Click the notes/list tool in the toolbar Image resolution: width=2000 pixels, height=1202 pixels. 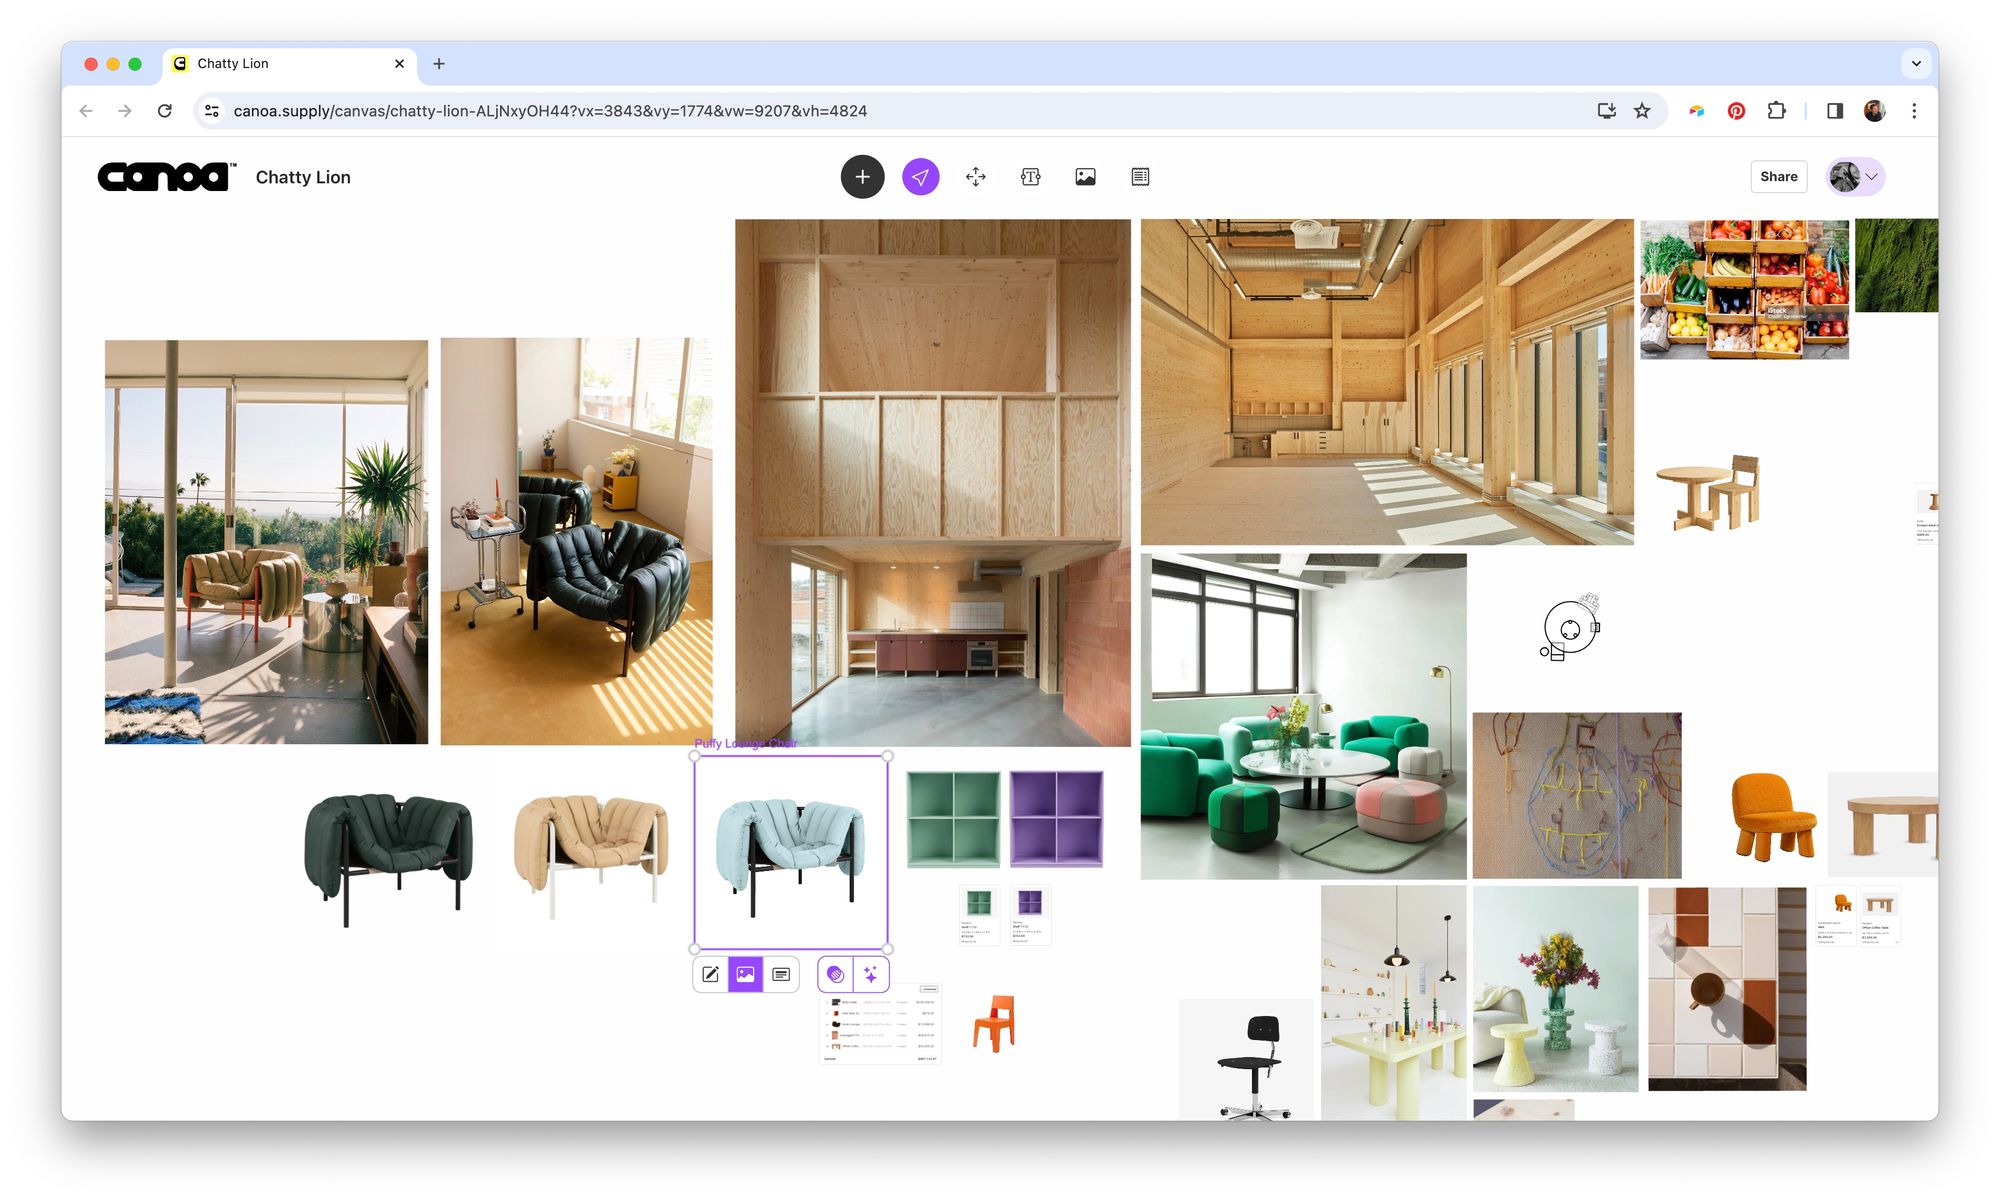pyautogui.click(x=1139, y=177)
